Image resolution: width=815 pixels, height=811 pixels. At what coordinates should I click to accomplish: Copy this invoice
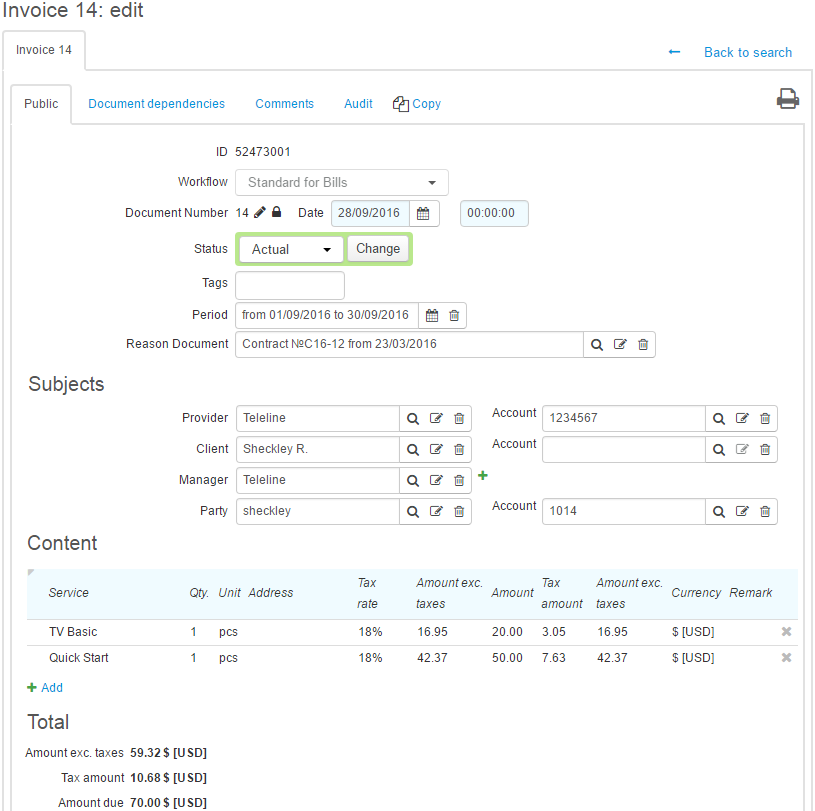417,104
